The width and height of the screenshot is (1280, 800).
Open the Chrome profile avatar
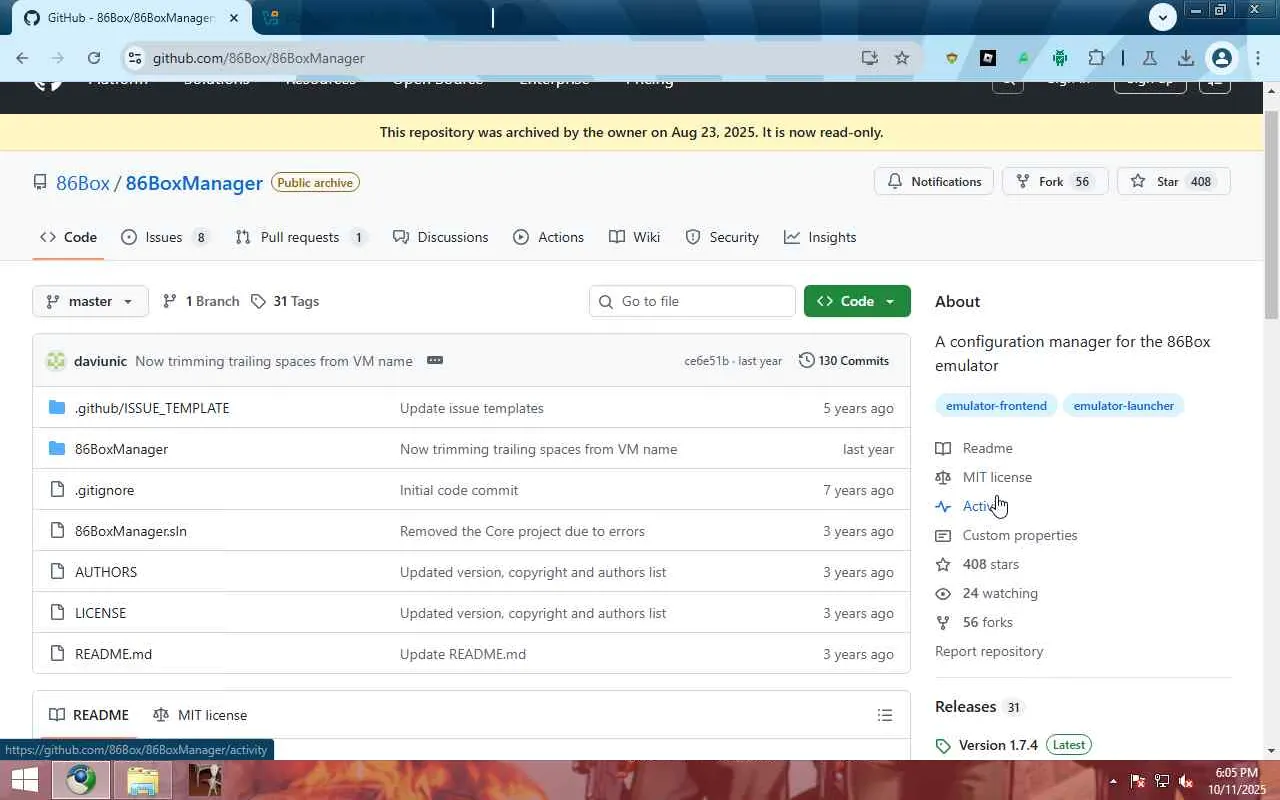pos(1221,58)
